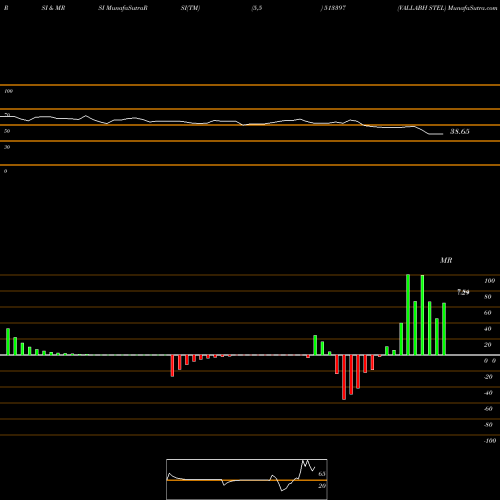Click the '(5,5' parameter text in header
Viewport: 500px width, 500px height.
(257, 8)
